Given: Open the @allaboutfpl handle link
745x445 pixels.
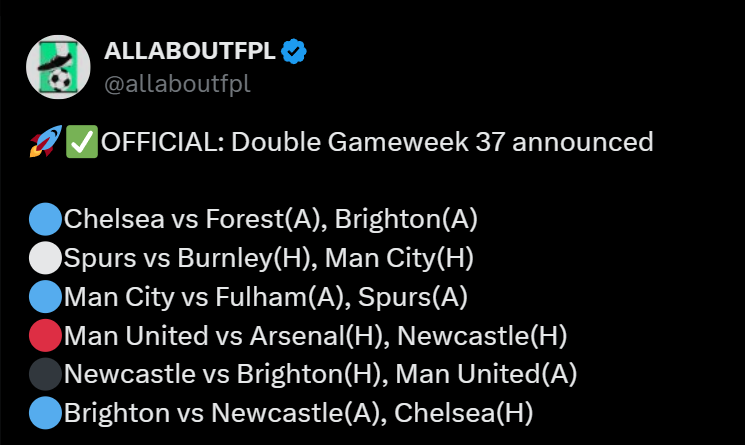Looking at the screenshot, I should point(177,83).
